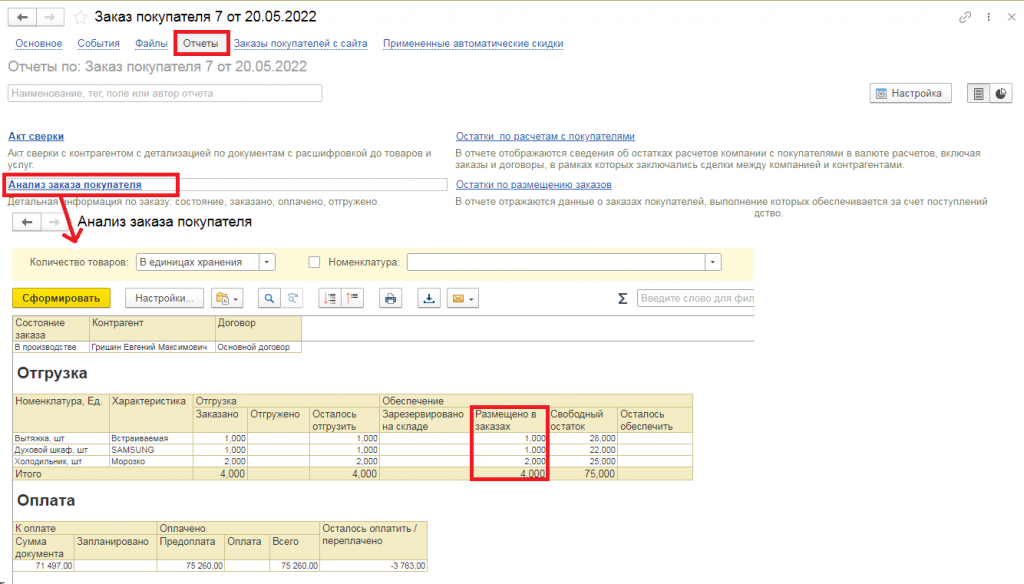Expand the Номенклатура field dropdown arrow
This screenshot has height=584, width=1024.
pyautogui.click(x=712, y=262)
